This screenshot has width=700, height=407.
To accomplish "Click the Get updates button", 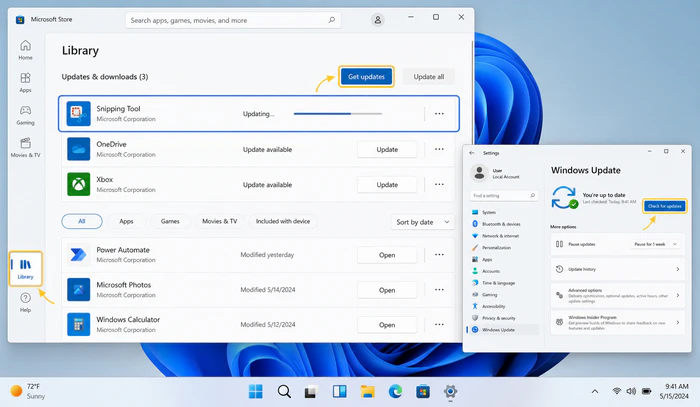I will point(366,77).
